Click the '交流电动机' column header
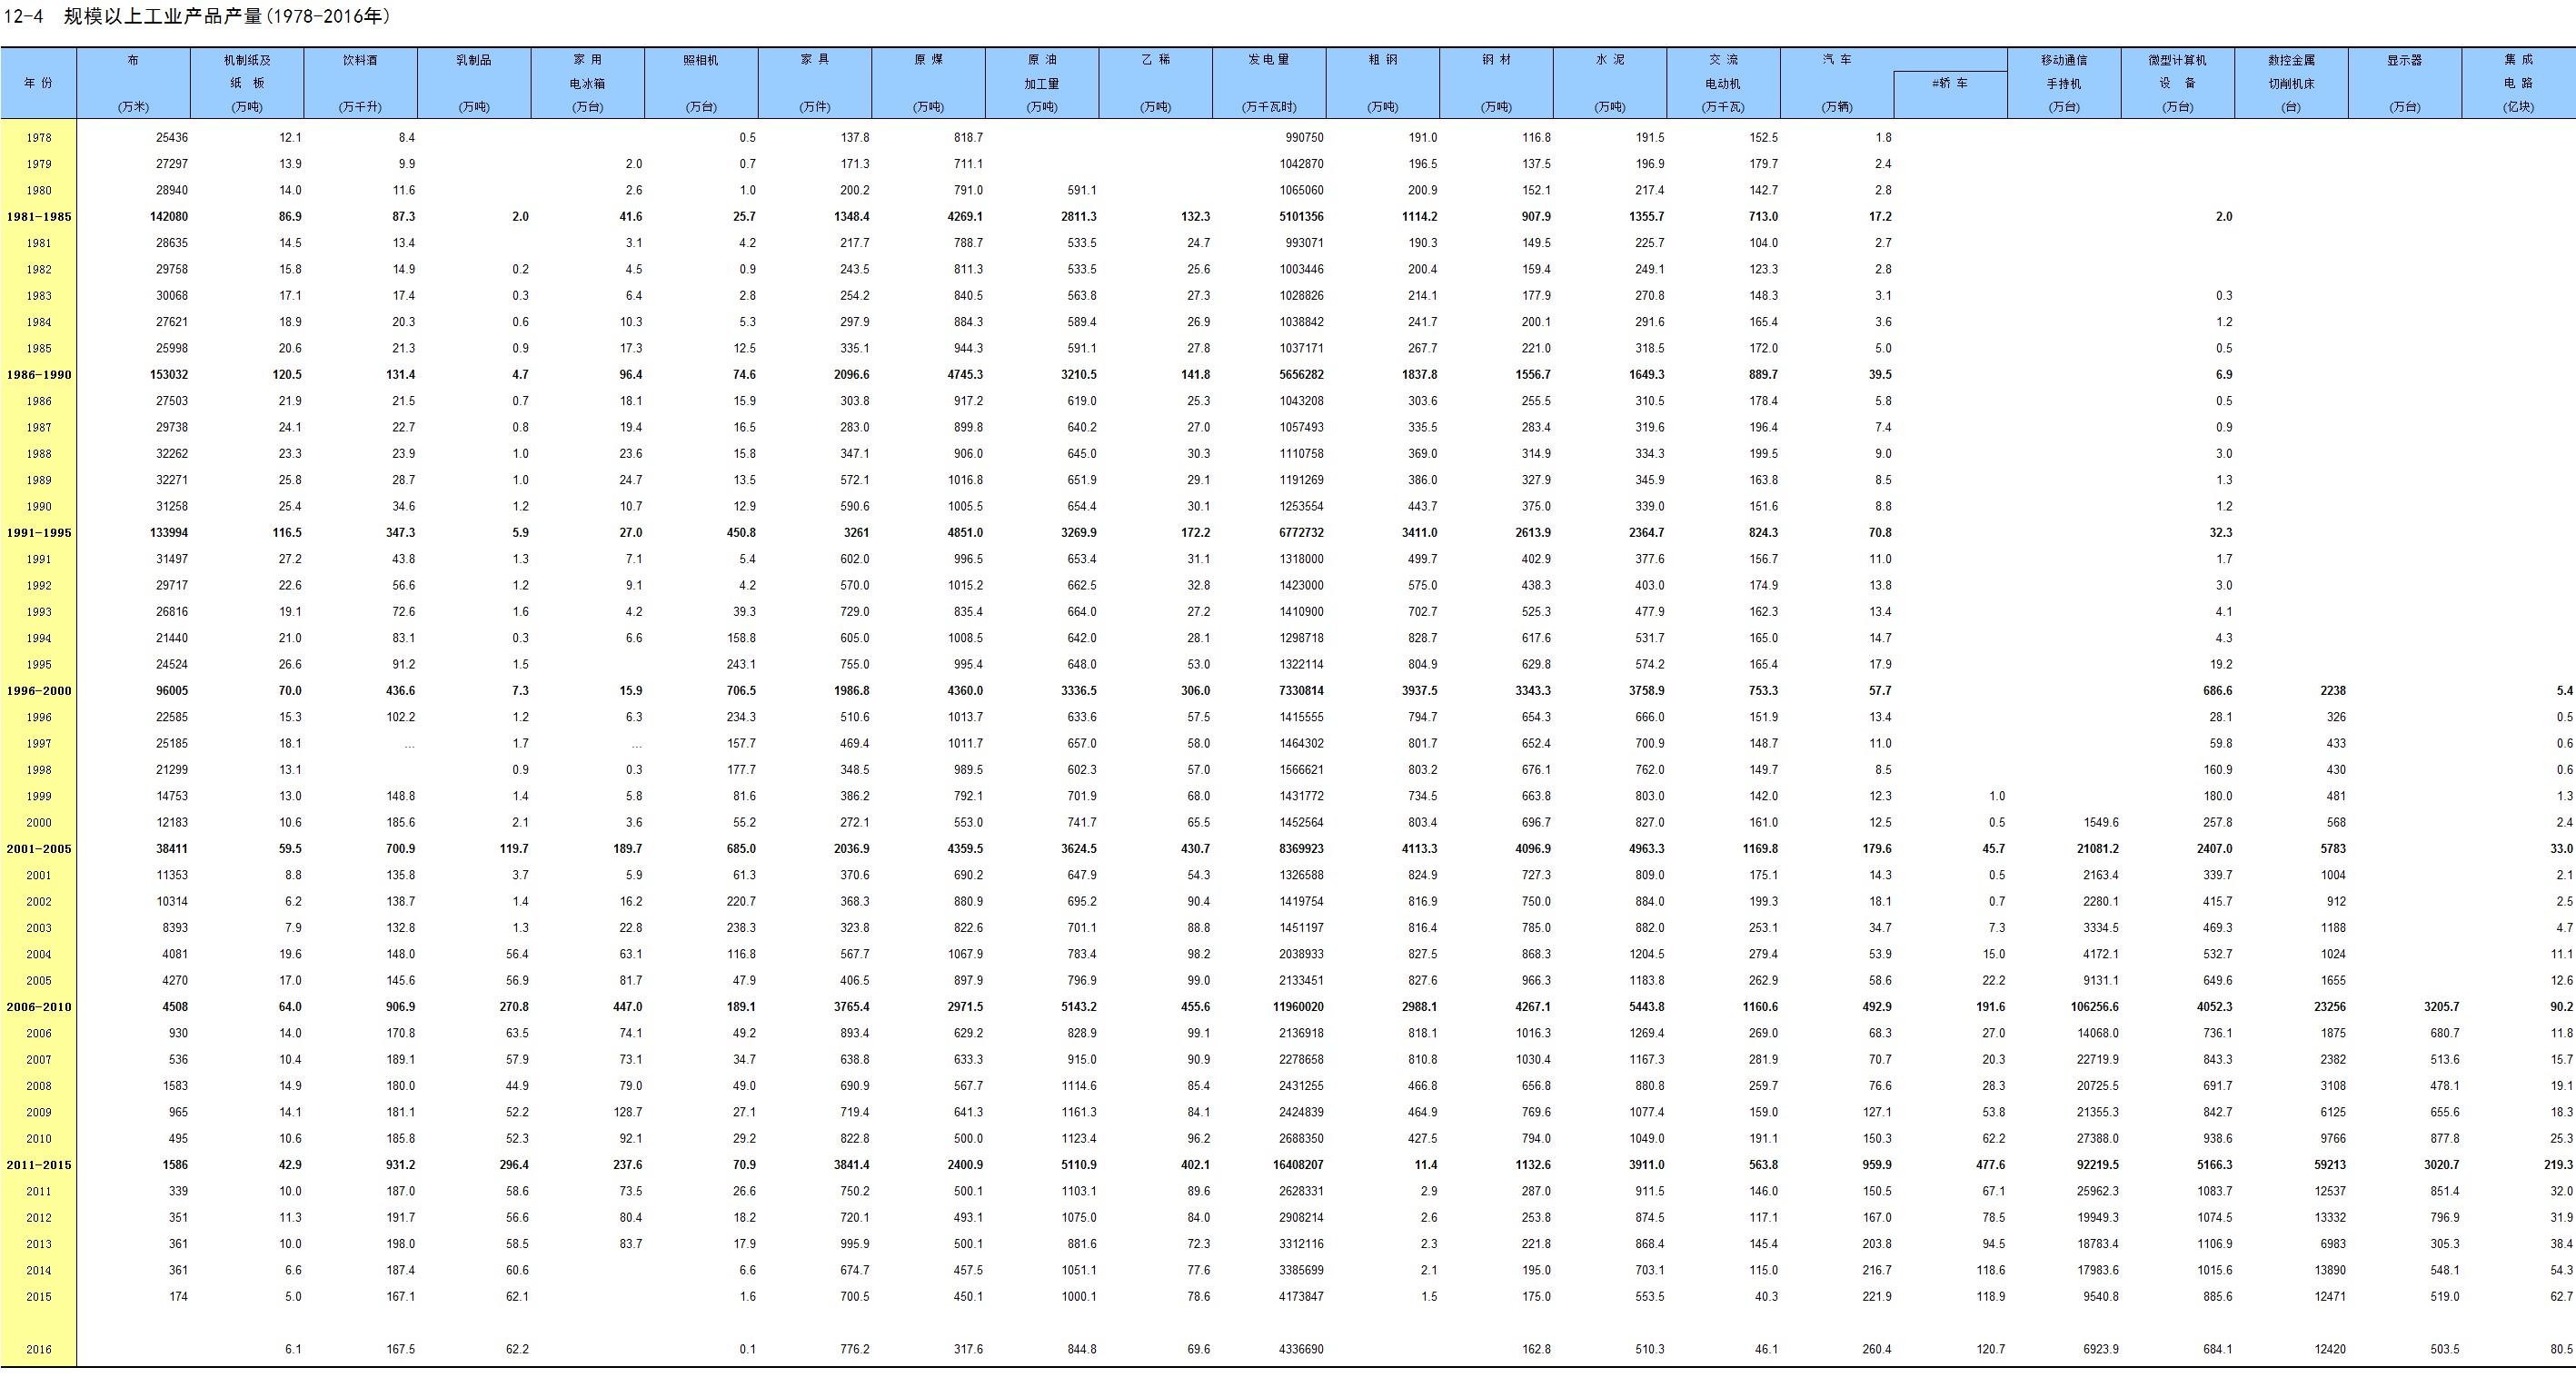2576x1397 pixels. [1723, 83]
